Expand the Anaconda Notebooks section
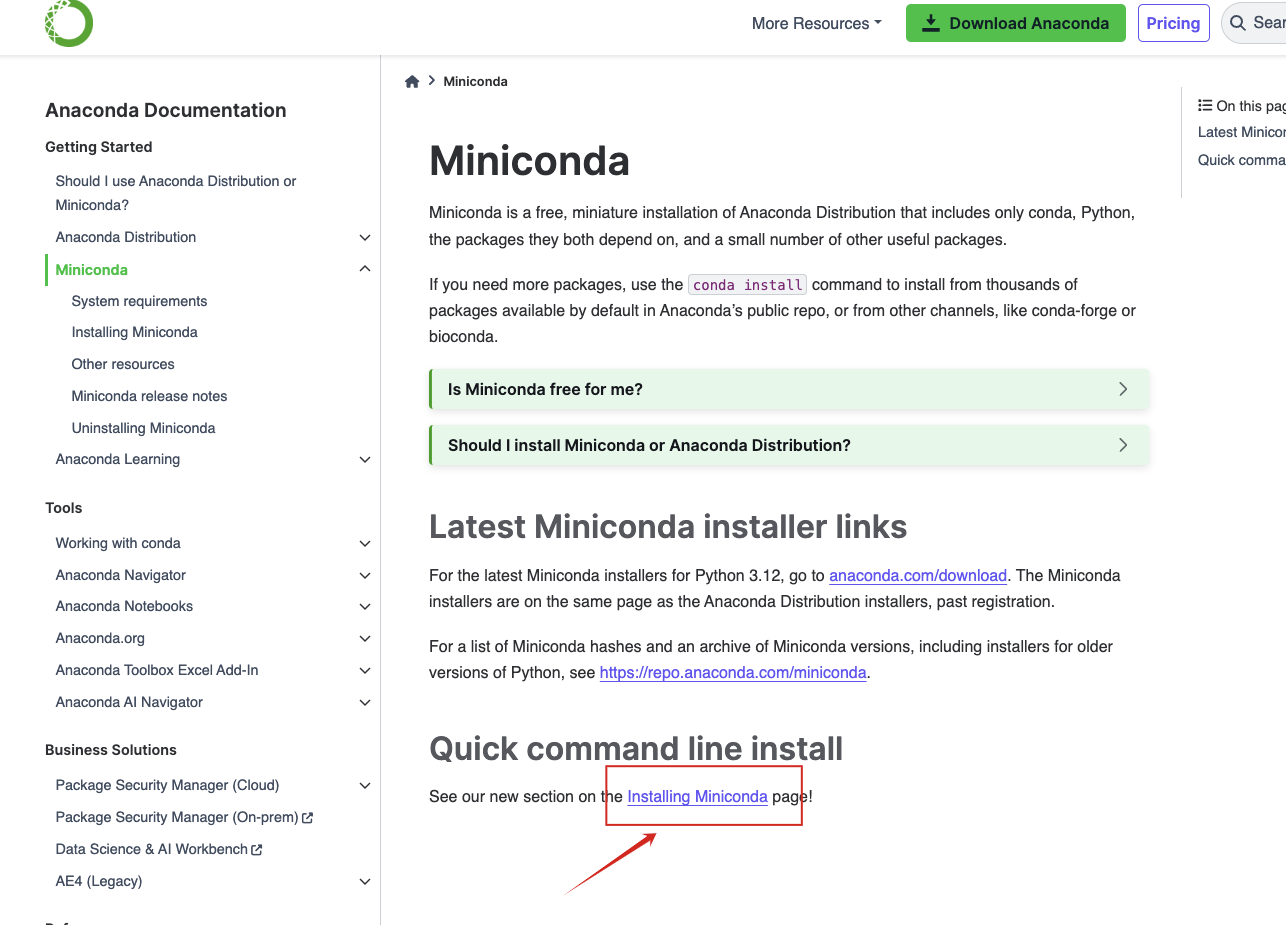The height and width of the screenshot is (925, 1286). pos(365,606)
